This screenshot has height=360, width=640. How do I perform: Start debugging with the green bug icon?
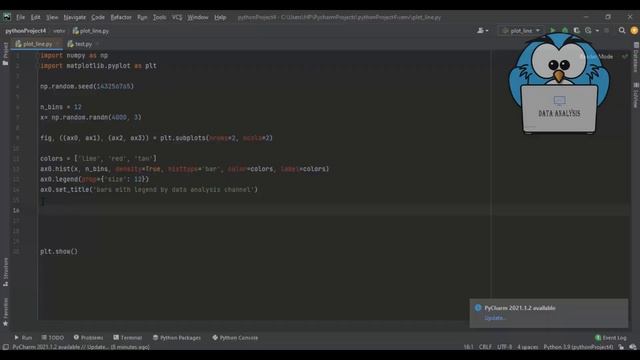click(565, 31)
